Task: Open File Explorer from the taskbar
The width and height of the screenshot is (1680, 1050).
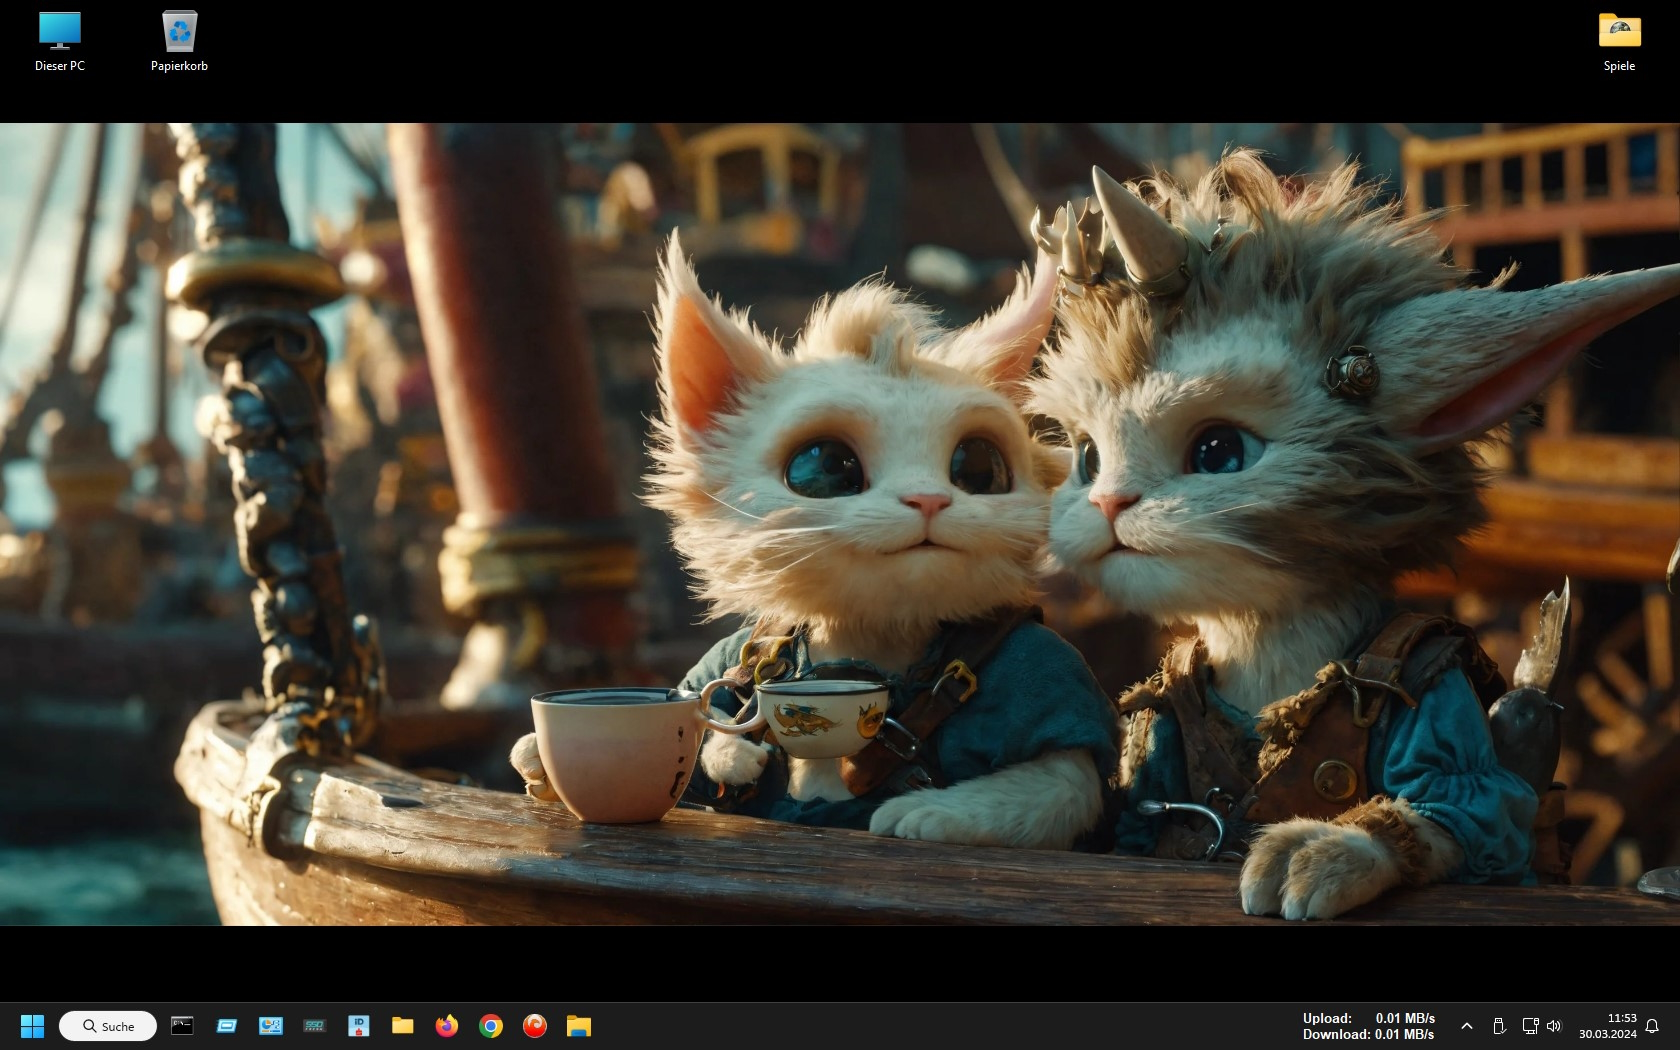Action: [579, 1025]
